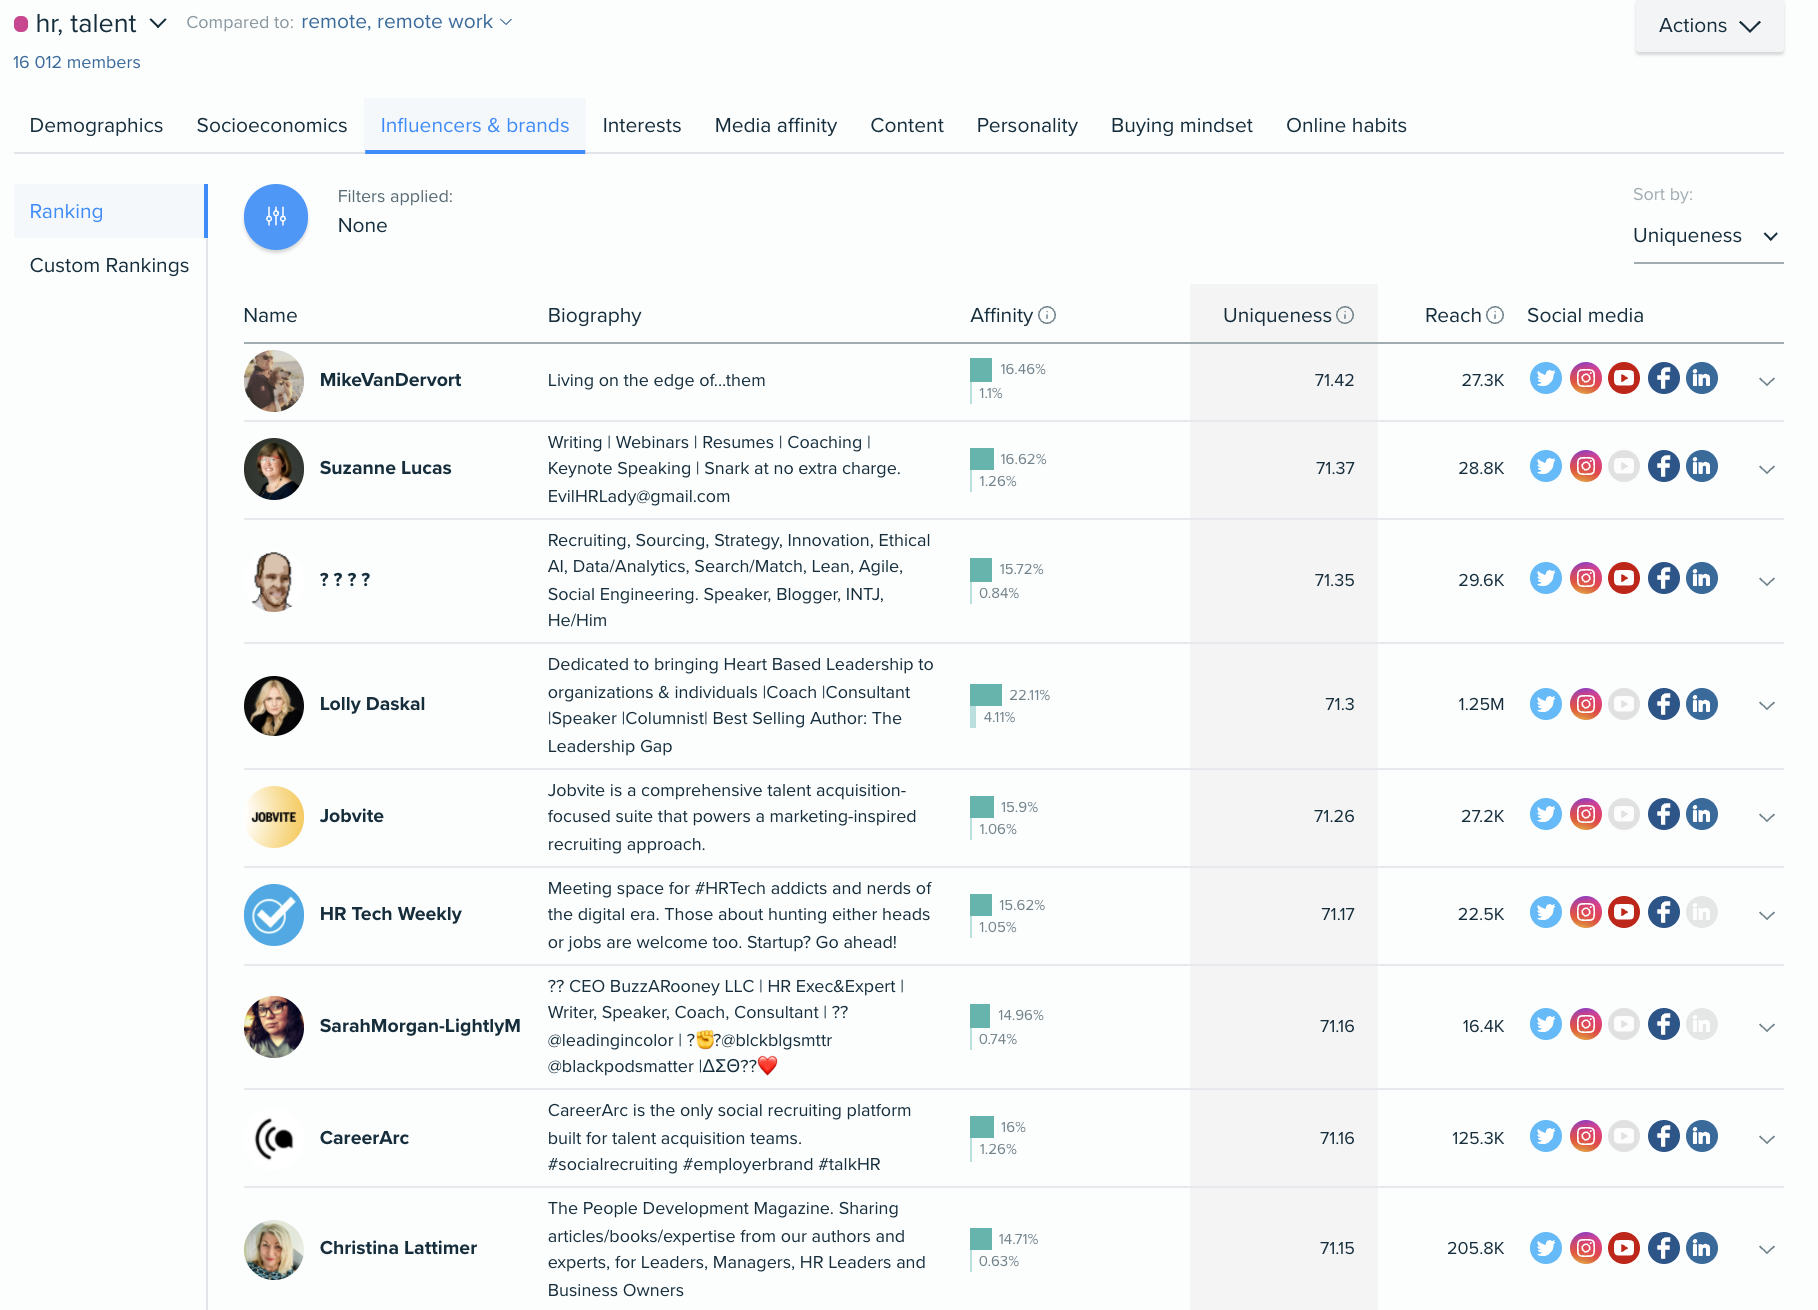Click Lolly Daskal's 22.11% affinity bar
The height and width of the screenshot is (1310, 1818).
tap(986, 695)
